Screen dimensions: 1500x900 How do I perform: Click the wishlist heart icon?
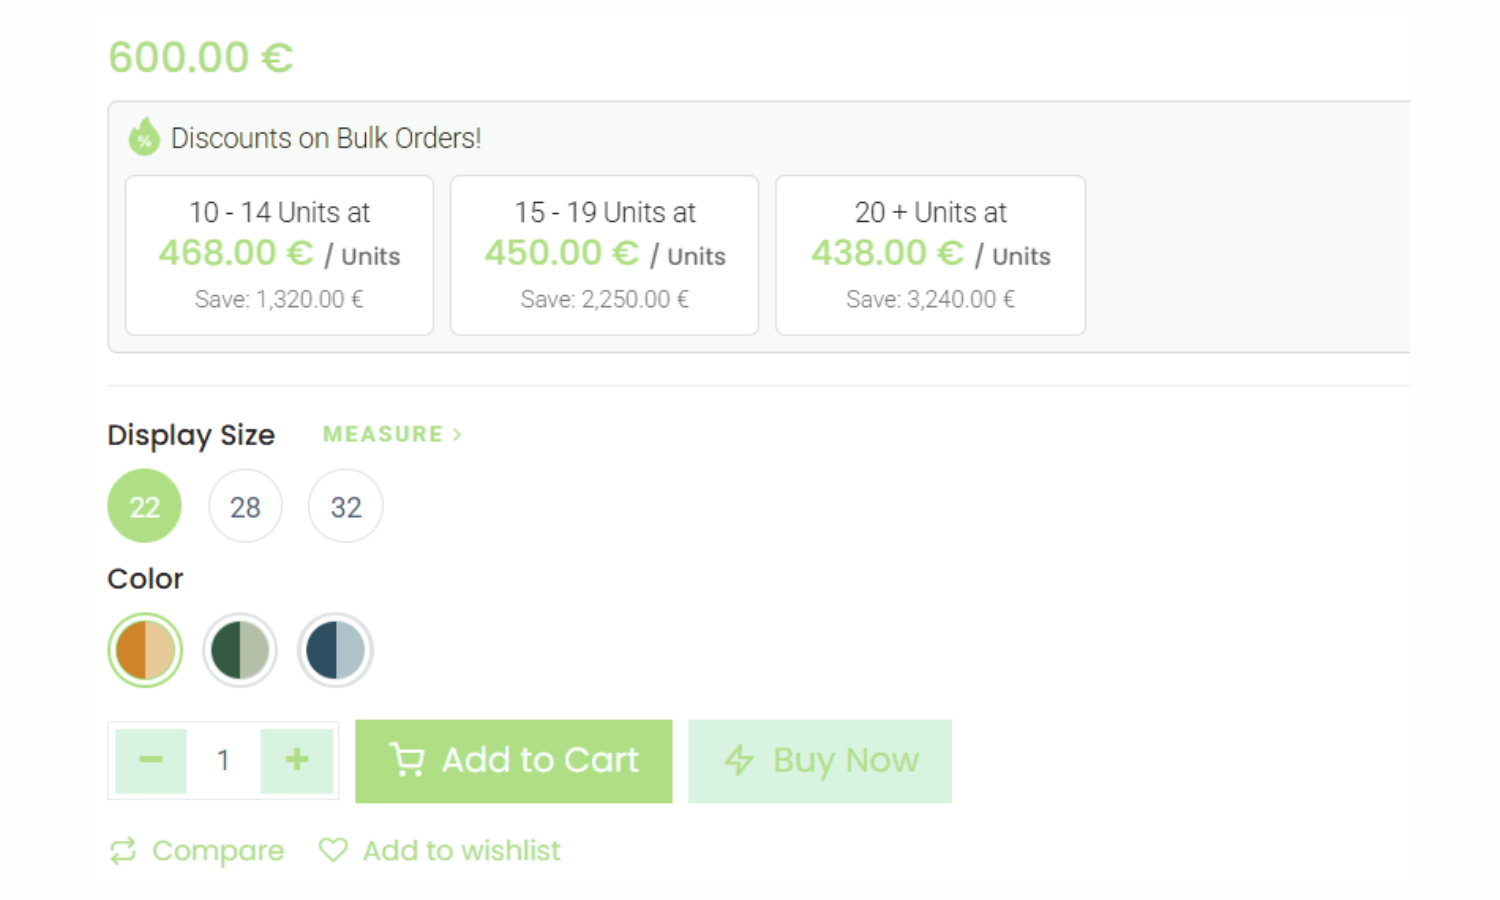coord(333,850)
